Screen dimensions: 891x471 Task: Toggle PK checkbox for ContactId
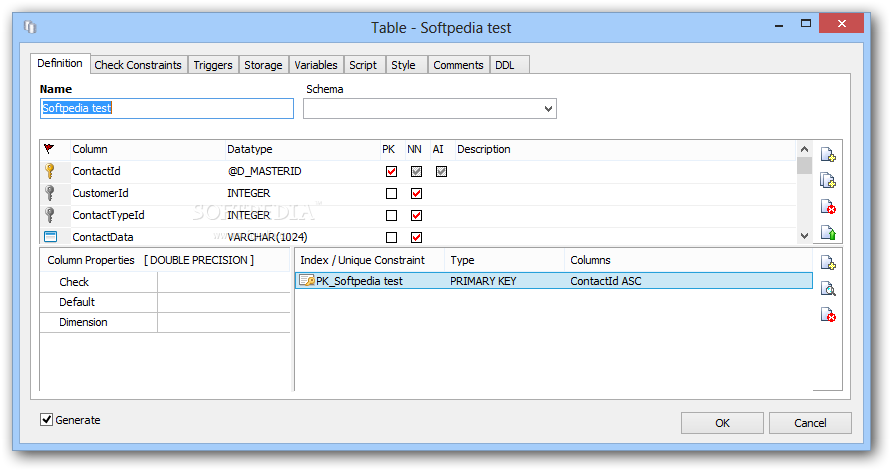(x=392, y=172)
